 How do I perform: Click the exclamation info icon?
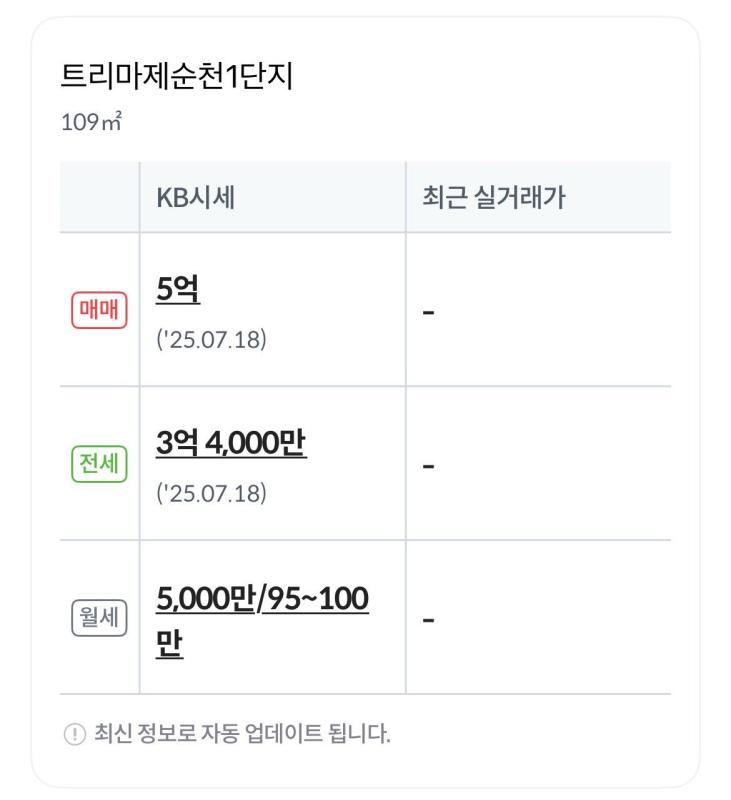click(x=74, y=734)
